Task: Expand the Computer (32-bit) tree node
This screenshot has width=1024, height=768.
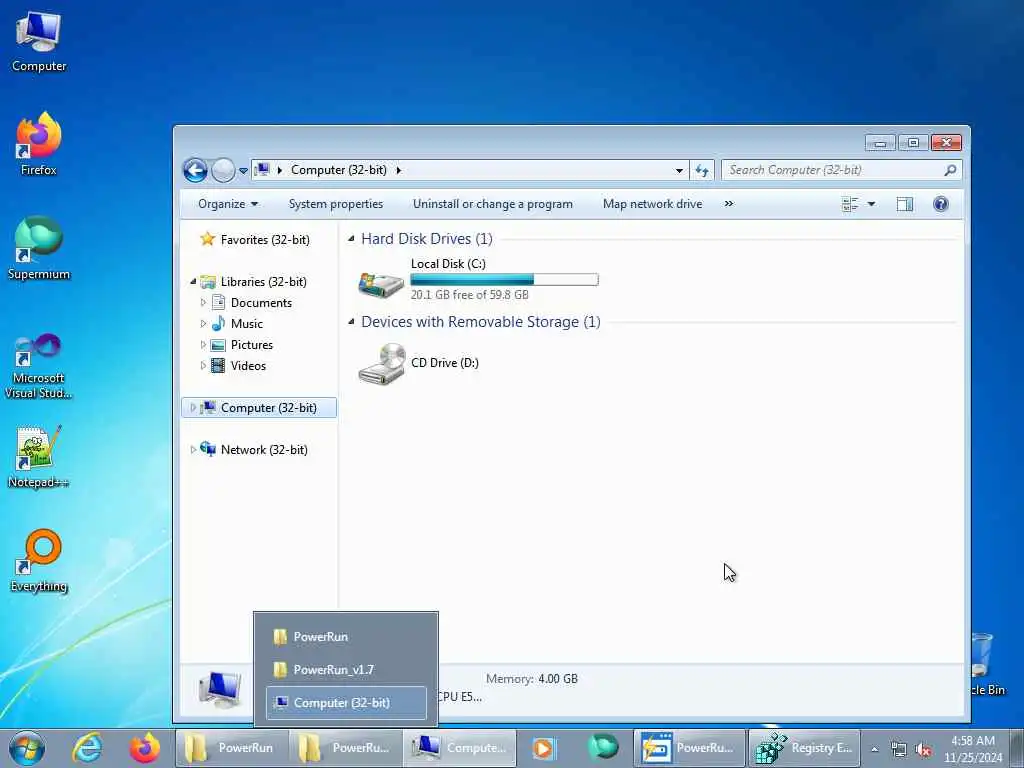Action: click(193, 408)
